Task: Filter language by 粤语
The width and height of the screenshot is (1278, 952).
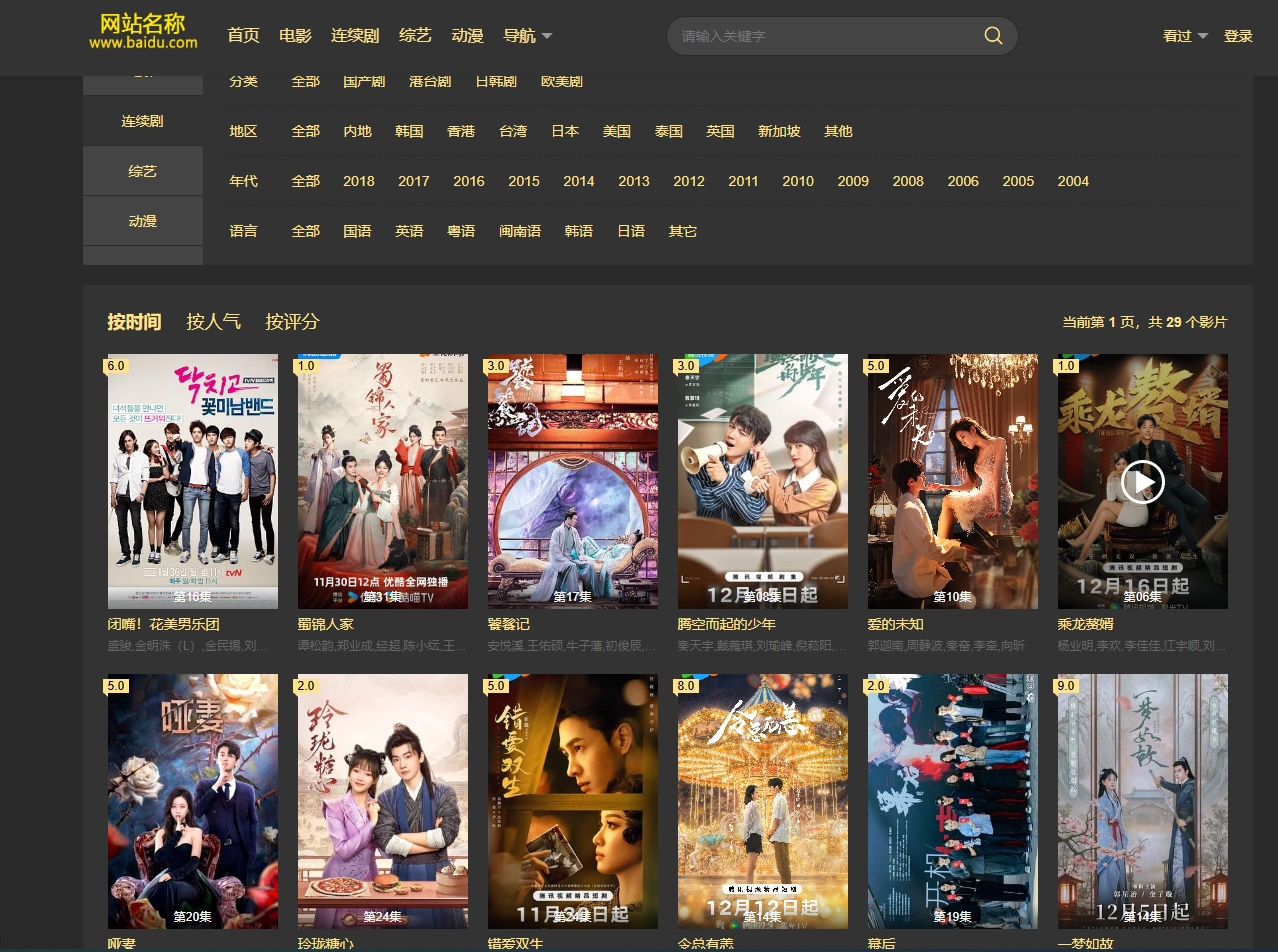Action: click(461, 231)
